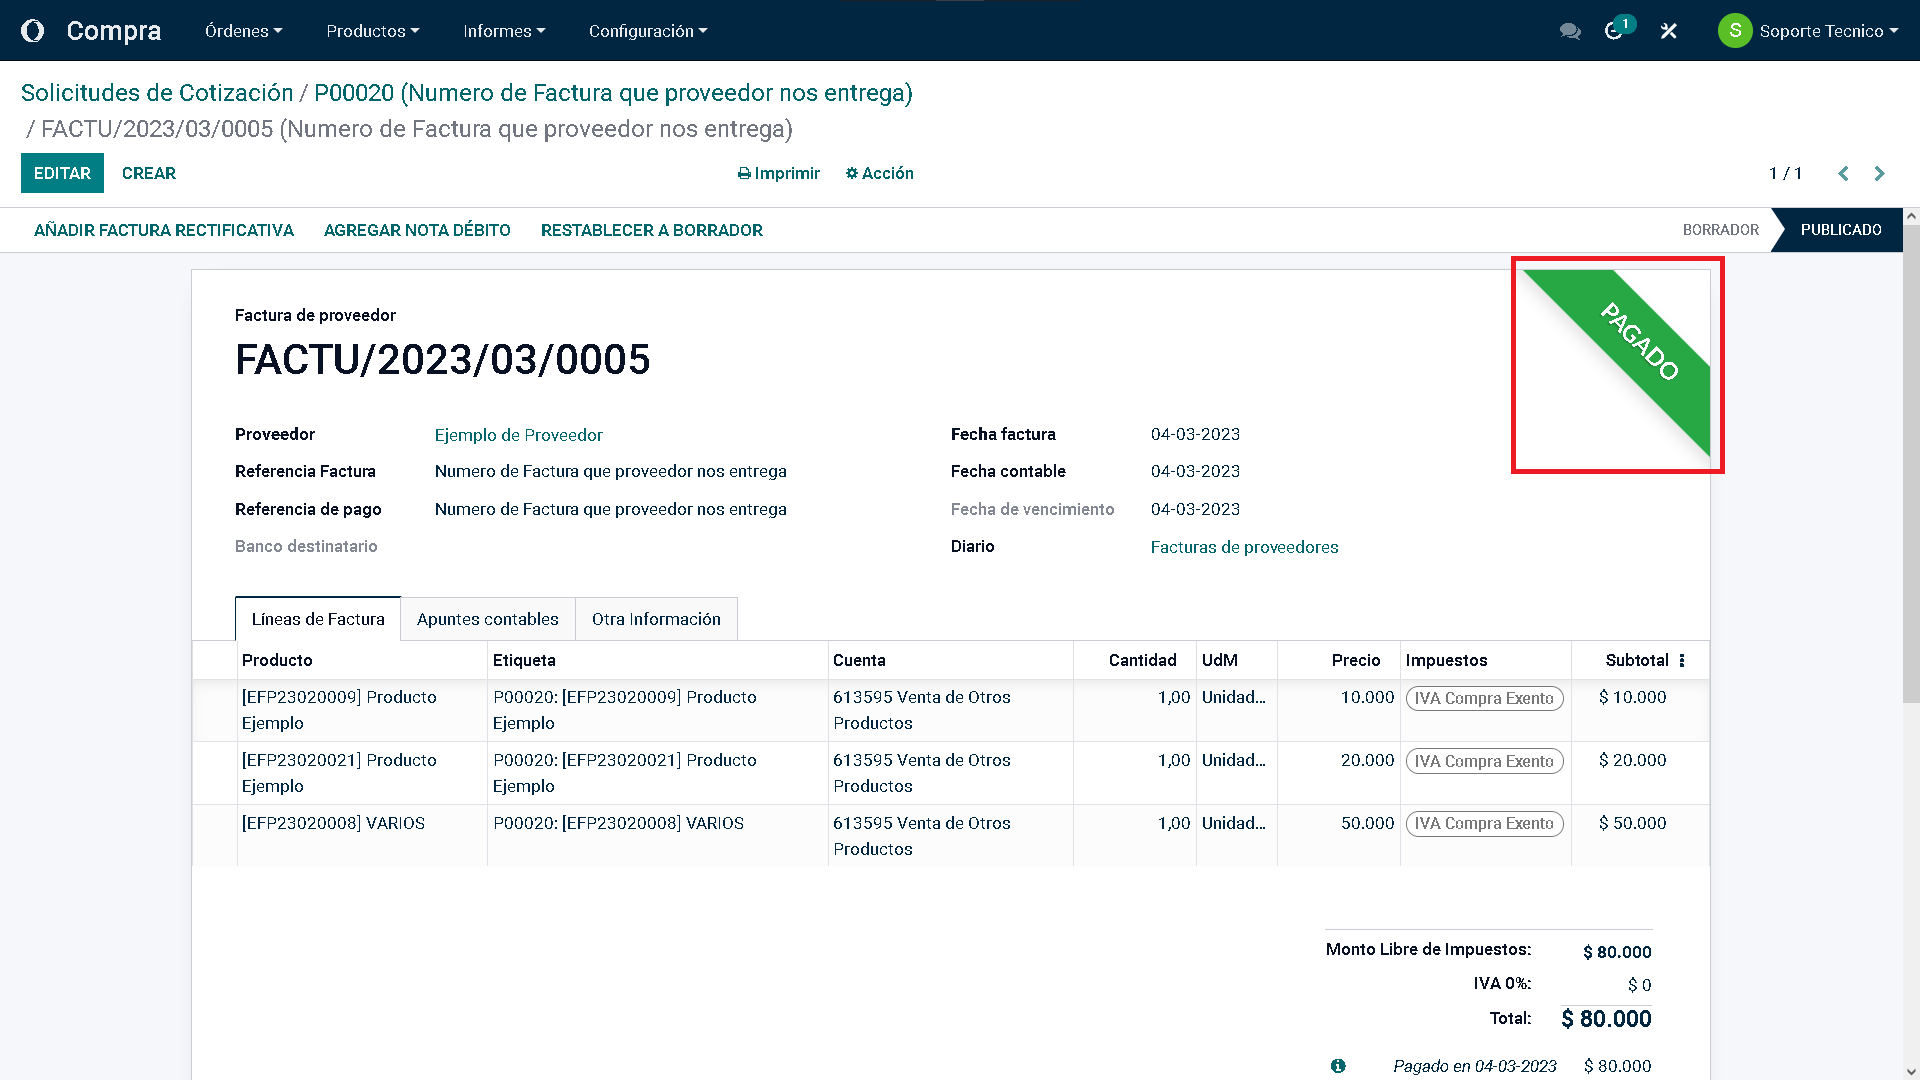Click the Odoo home logo icon

pyautogui.click(x=33, y=31)
